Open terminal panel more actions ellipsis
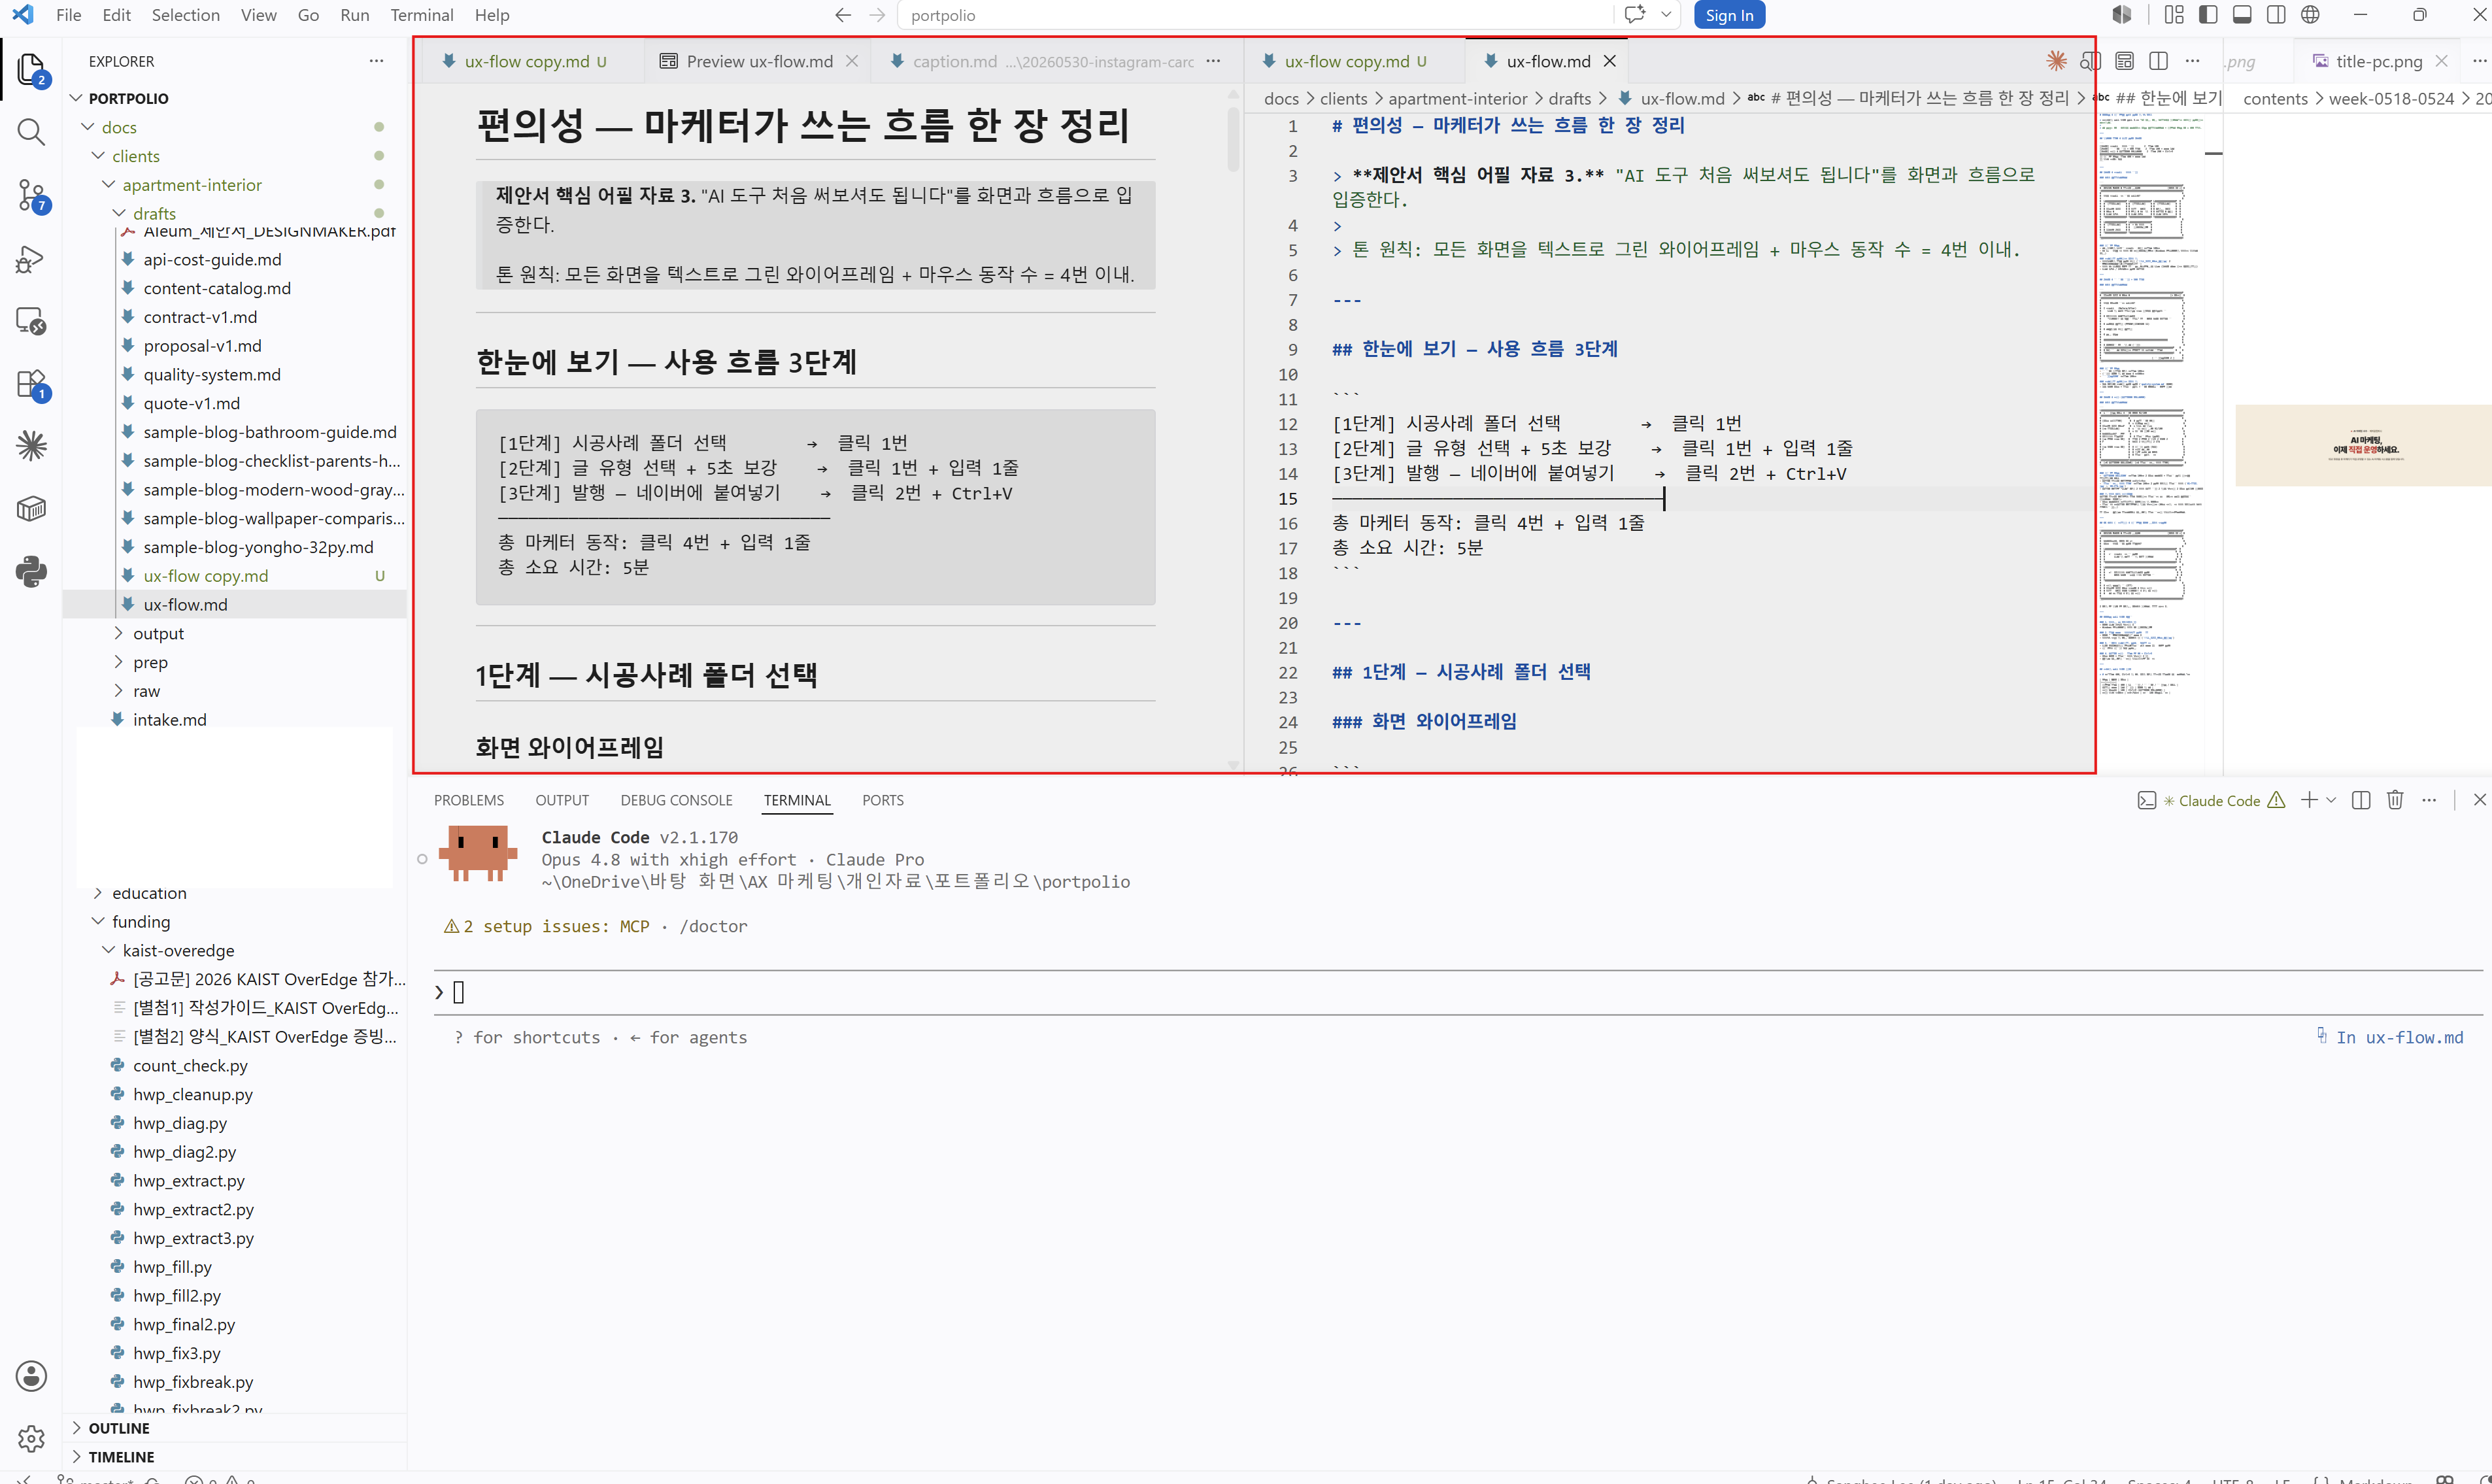Screen dimensions: 2492x1484 click(2429, 800)
